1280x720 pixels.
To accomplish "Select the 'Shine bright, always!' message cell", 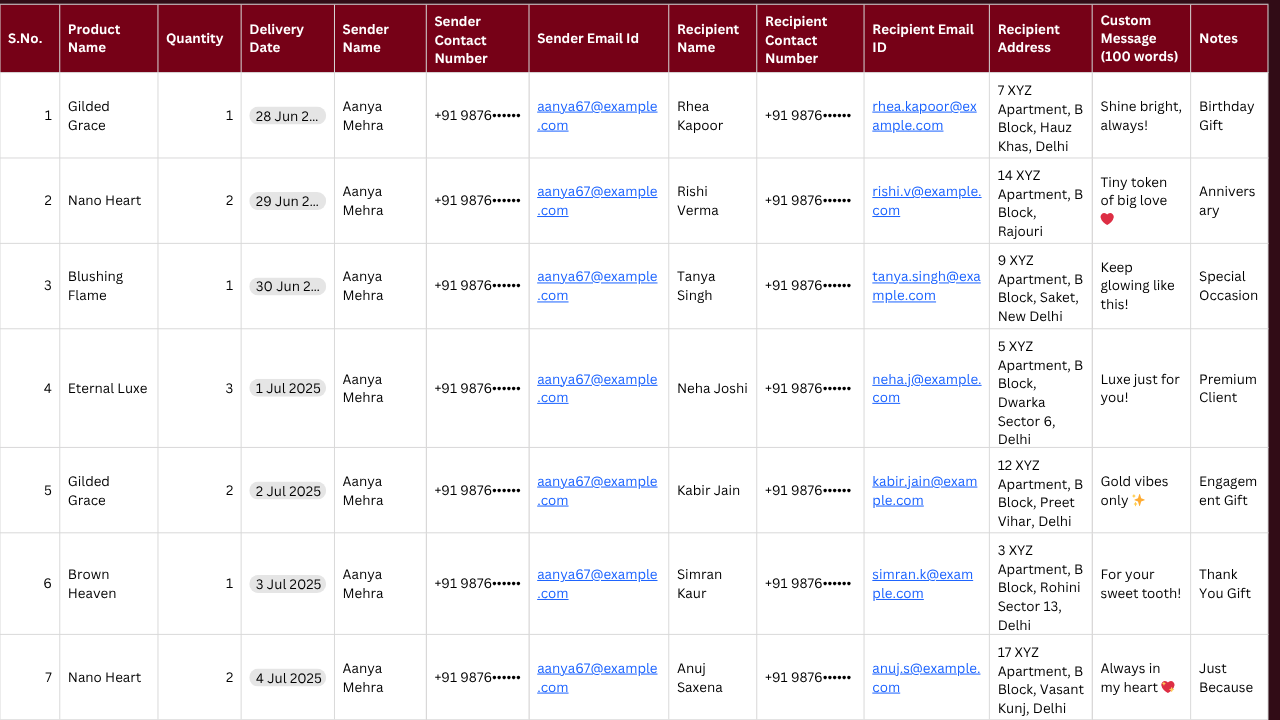I will (1141, 115).
